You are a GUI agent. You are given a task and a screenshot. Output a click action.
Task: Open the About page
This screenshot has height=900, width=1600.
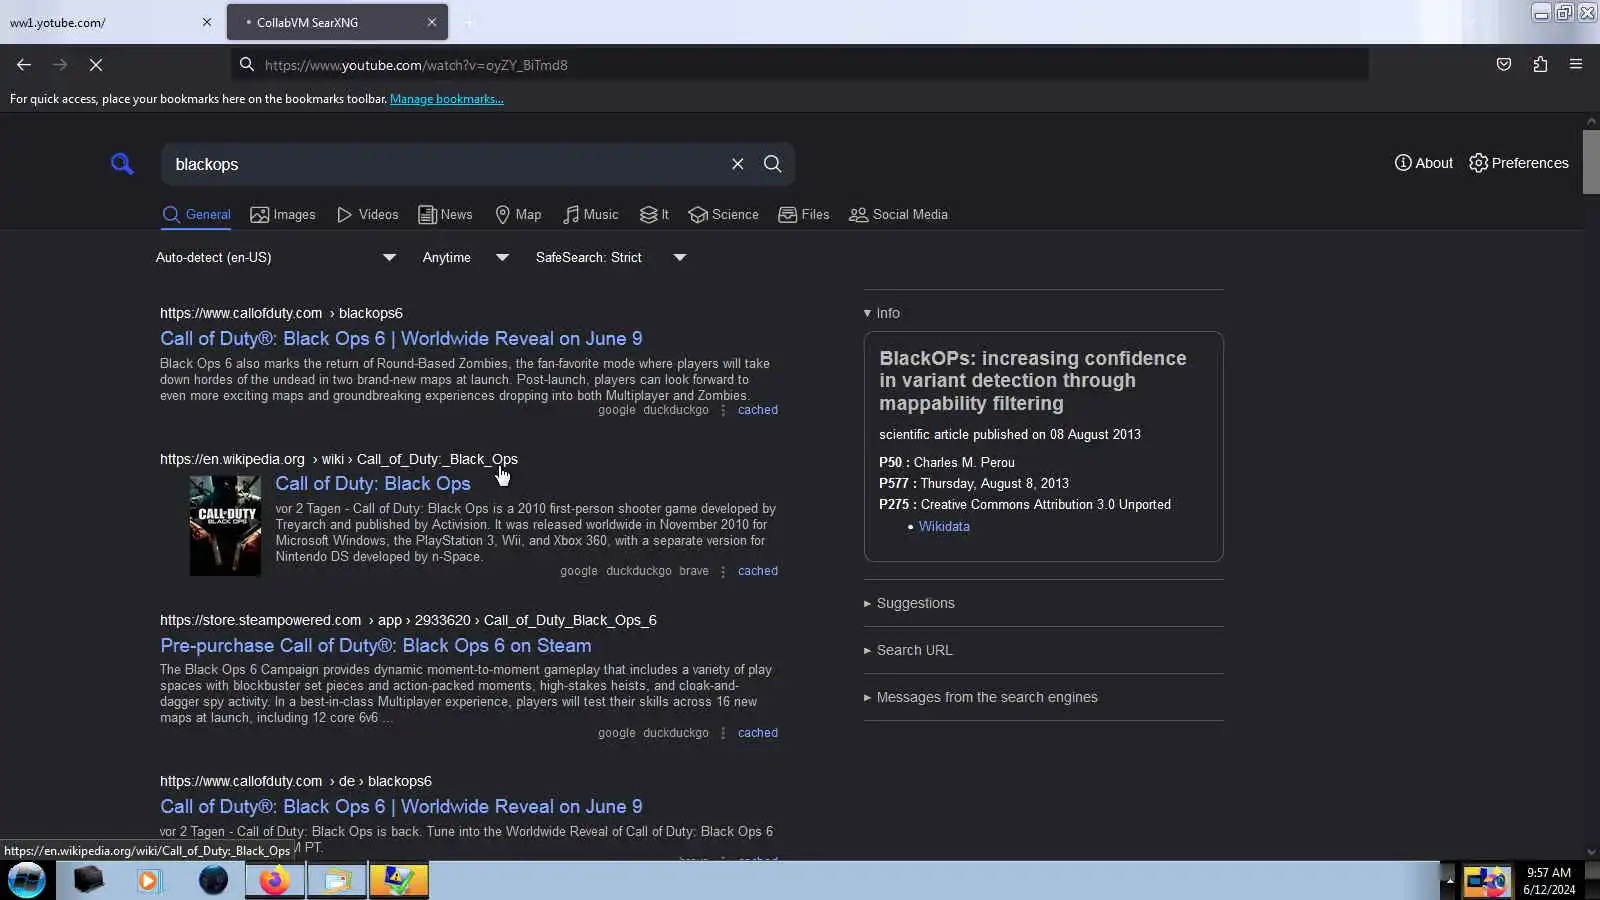click(x=1424, y=163)
